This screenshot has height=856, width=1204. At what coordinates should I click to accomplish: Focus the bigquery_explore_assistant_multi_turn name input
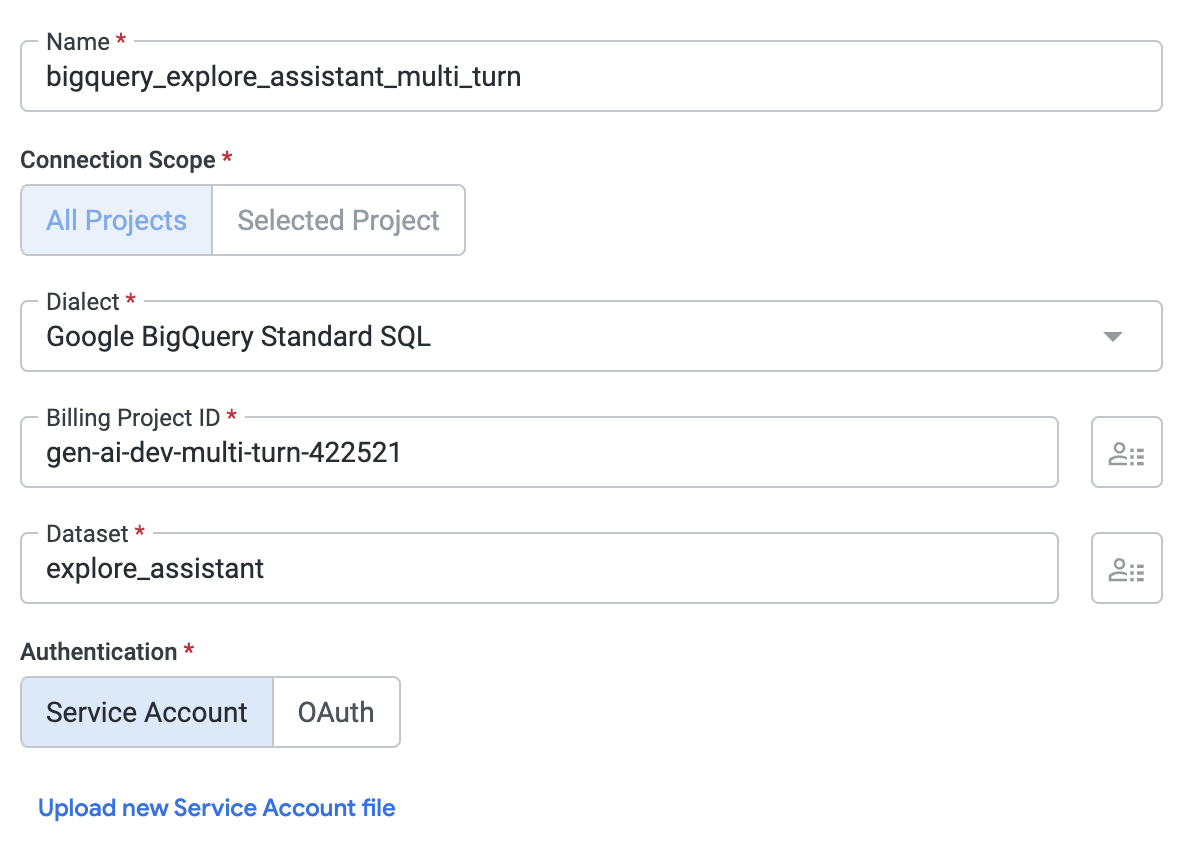(590, 77)
